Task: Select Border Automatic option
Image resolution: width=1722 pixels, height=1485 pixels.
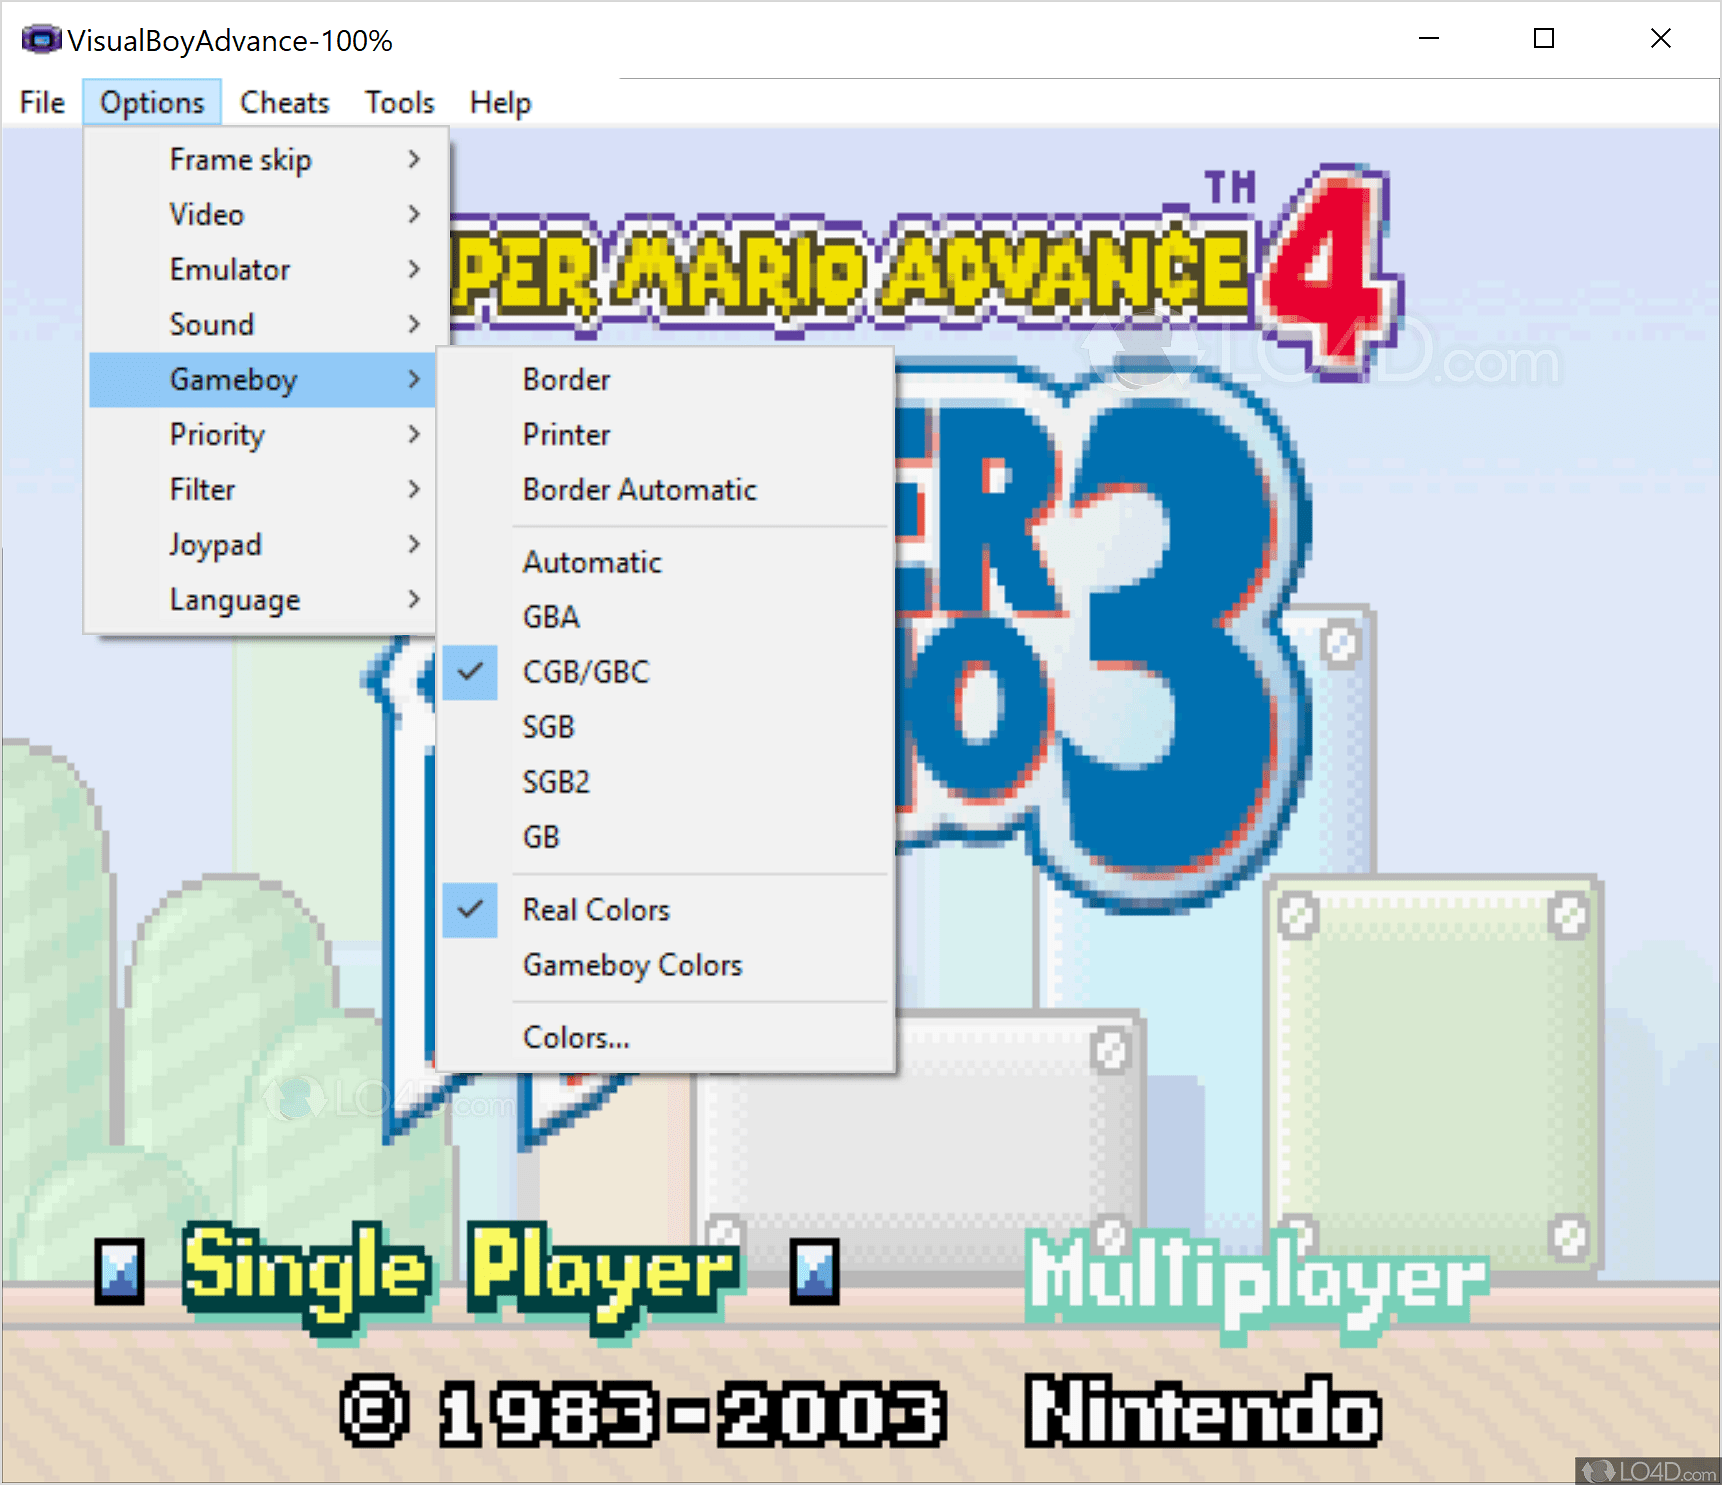Action: click(x=639, y=489)
